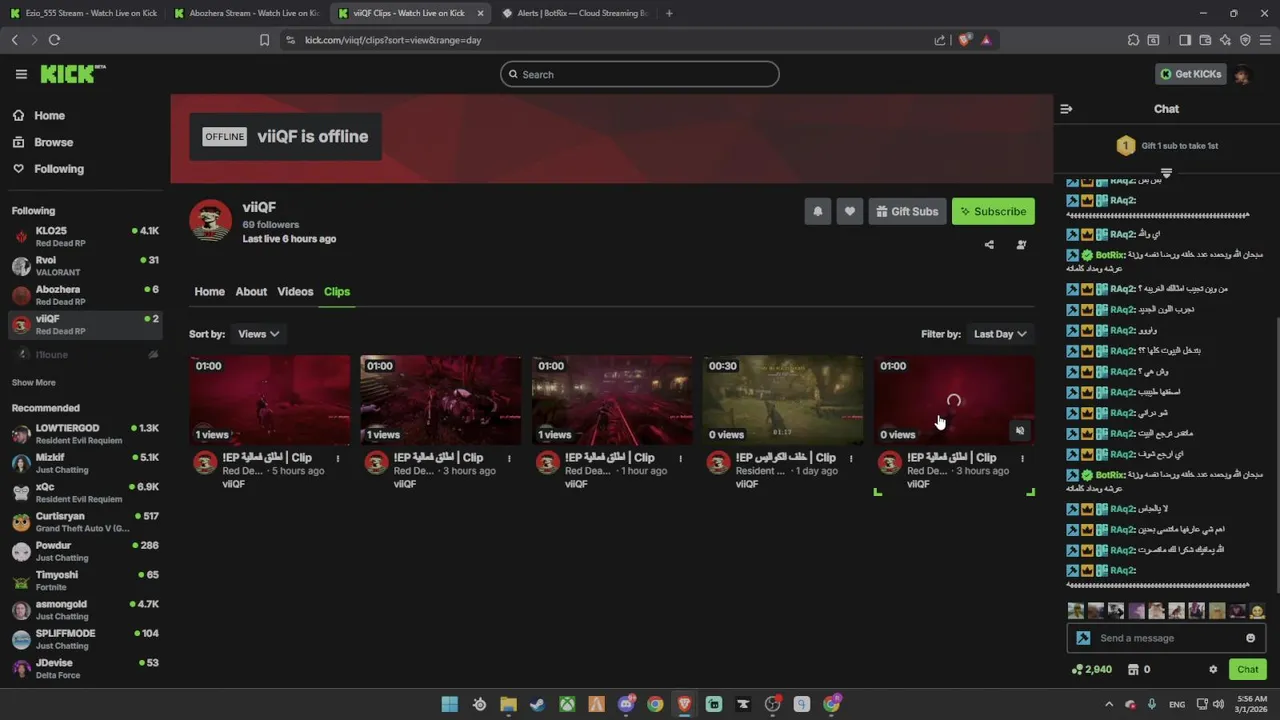The width and height of the screenshot is (1280, 720).
Task: Click the 2,940 channel points balance
Action: tap(1091, 670)
